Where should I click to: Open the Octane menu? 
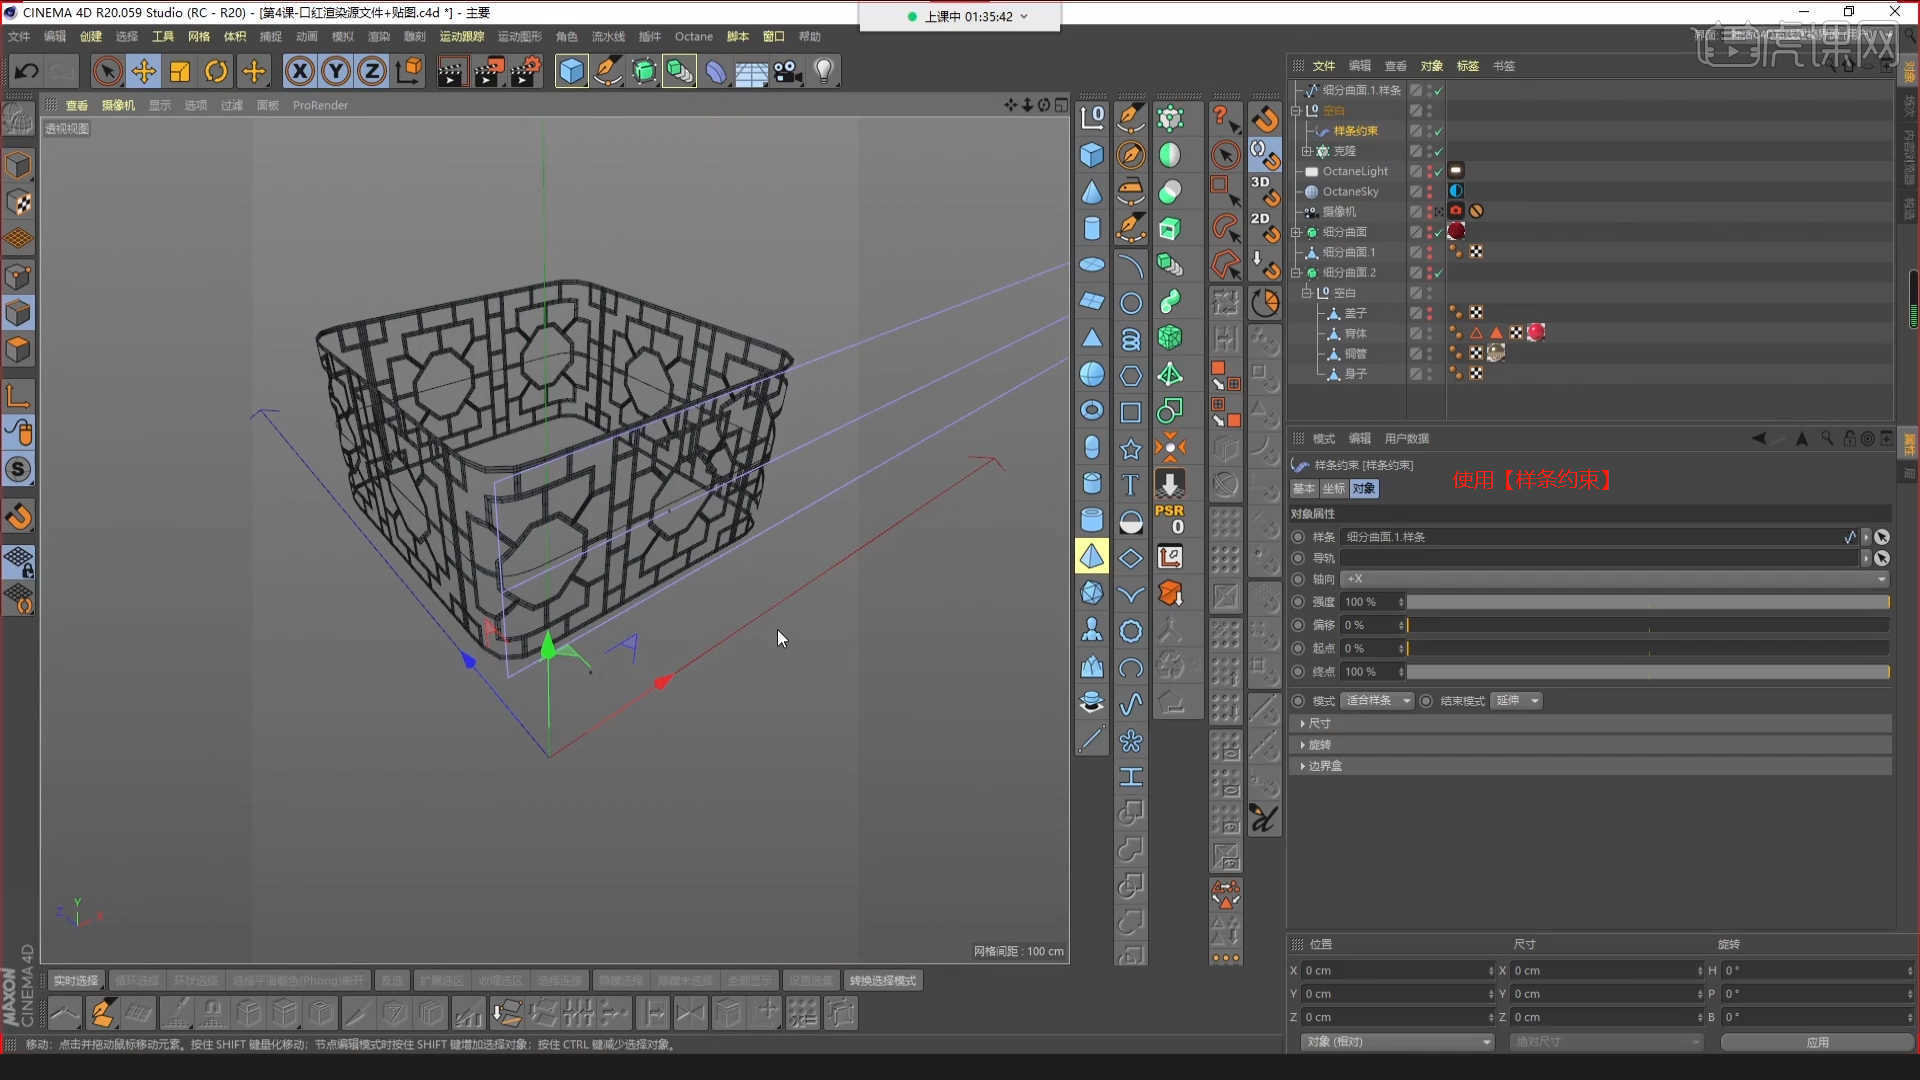(x=694, y=37)
